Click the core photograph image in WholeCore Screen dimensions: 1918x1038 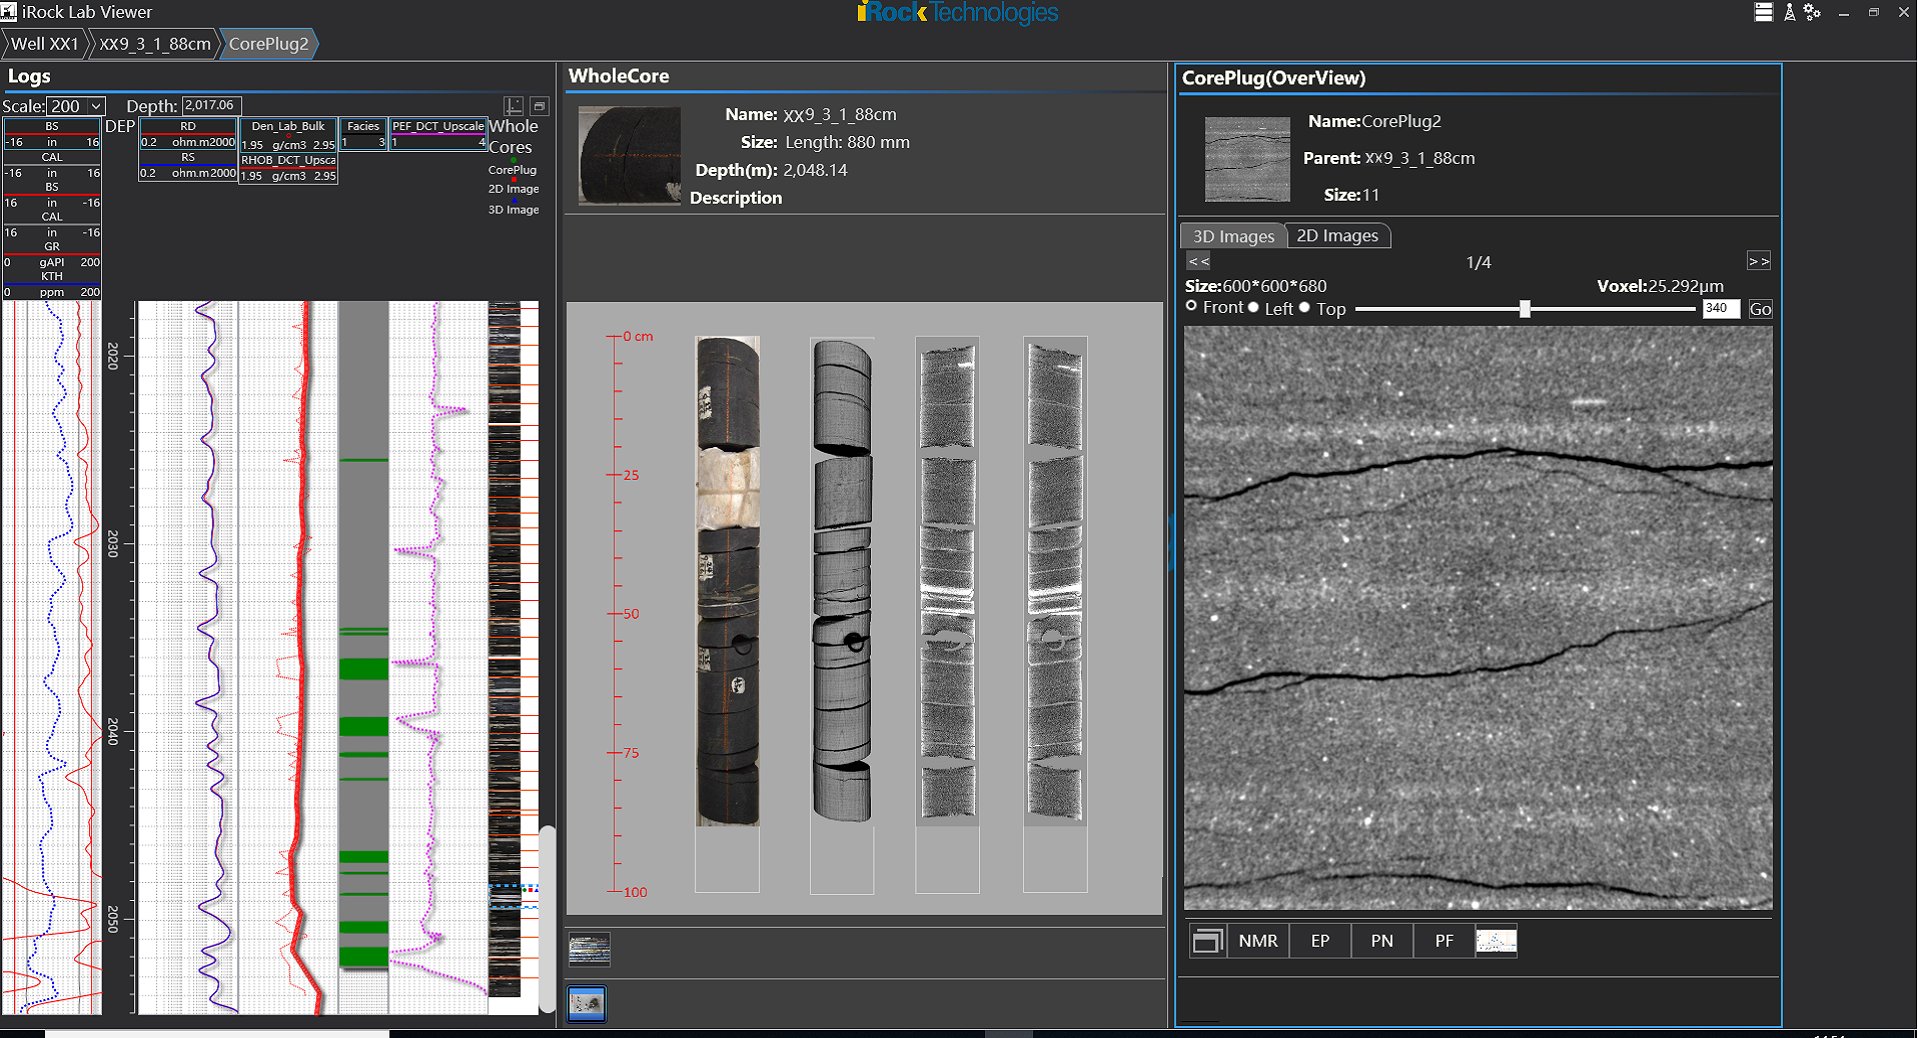coord(727,581)
